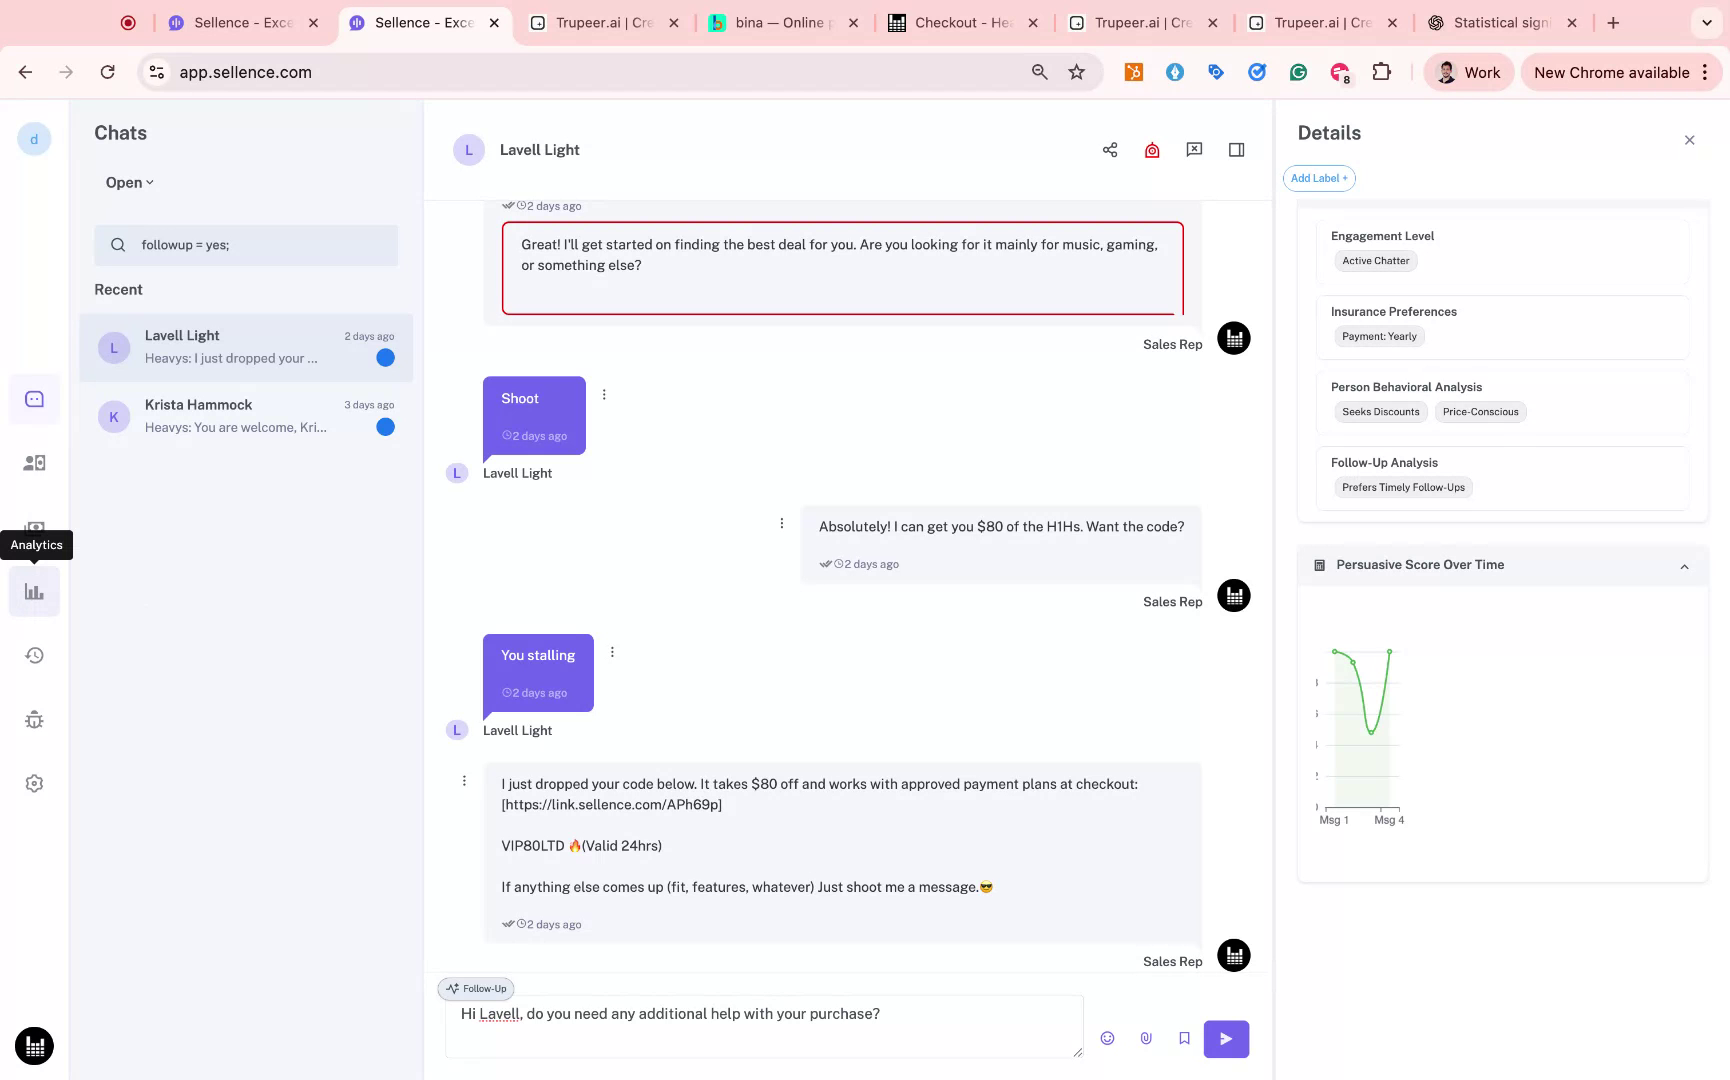Click the red alert icon in chat header
Viewport: 1730px width, 1080px height.
click(x=1151, y=149)
